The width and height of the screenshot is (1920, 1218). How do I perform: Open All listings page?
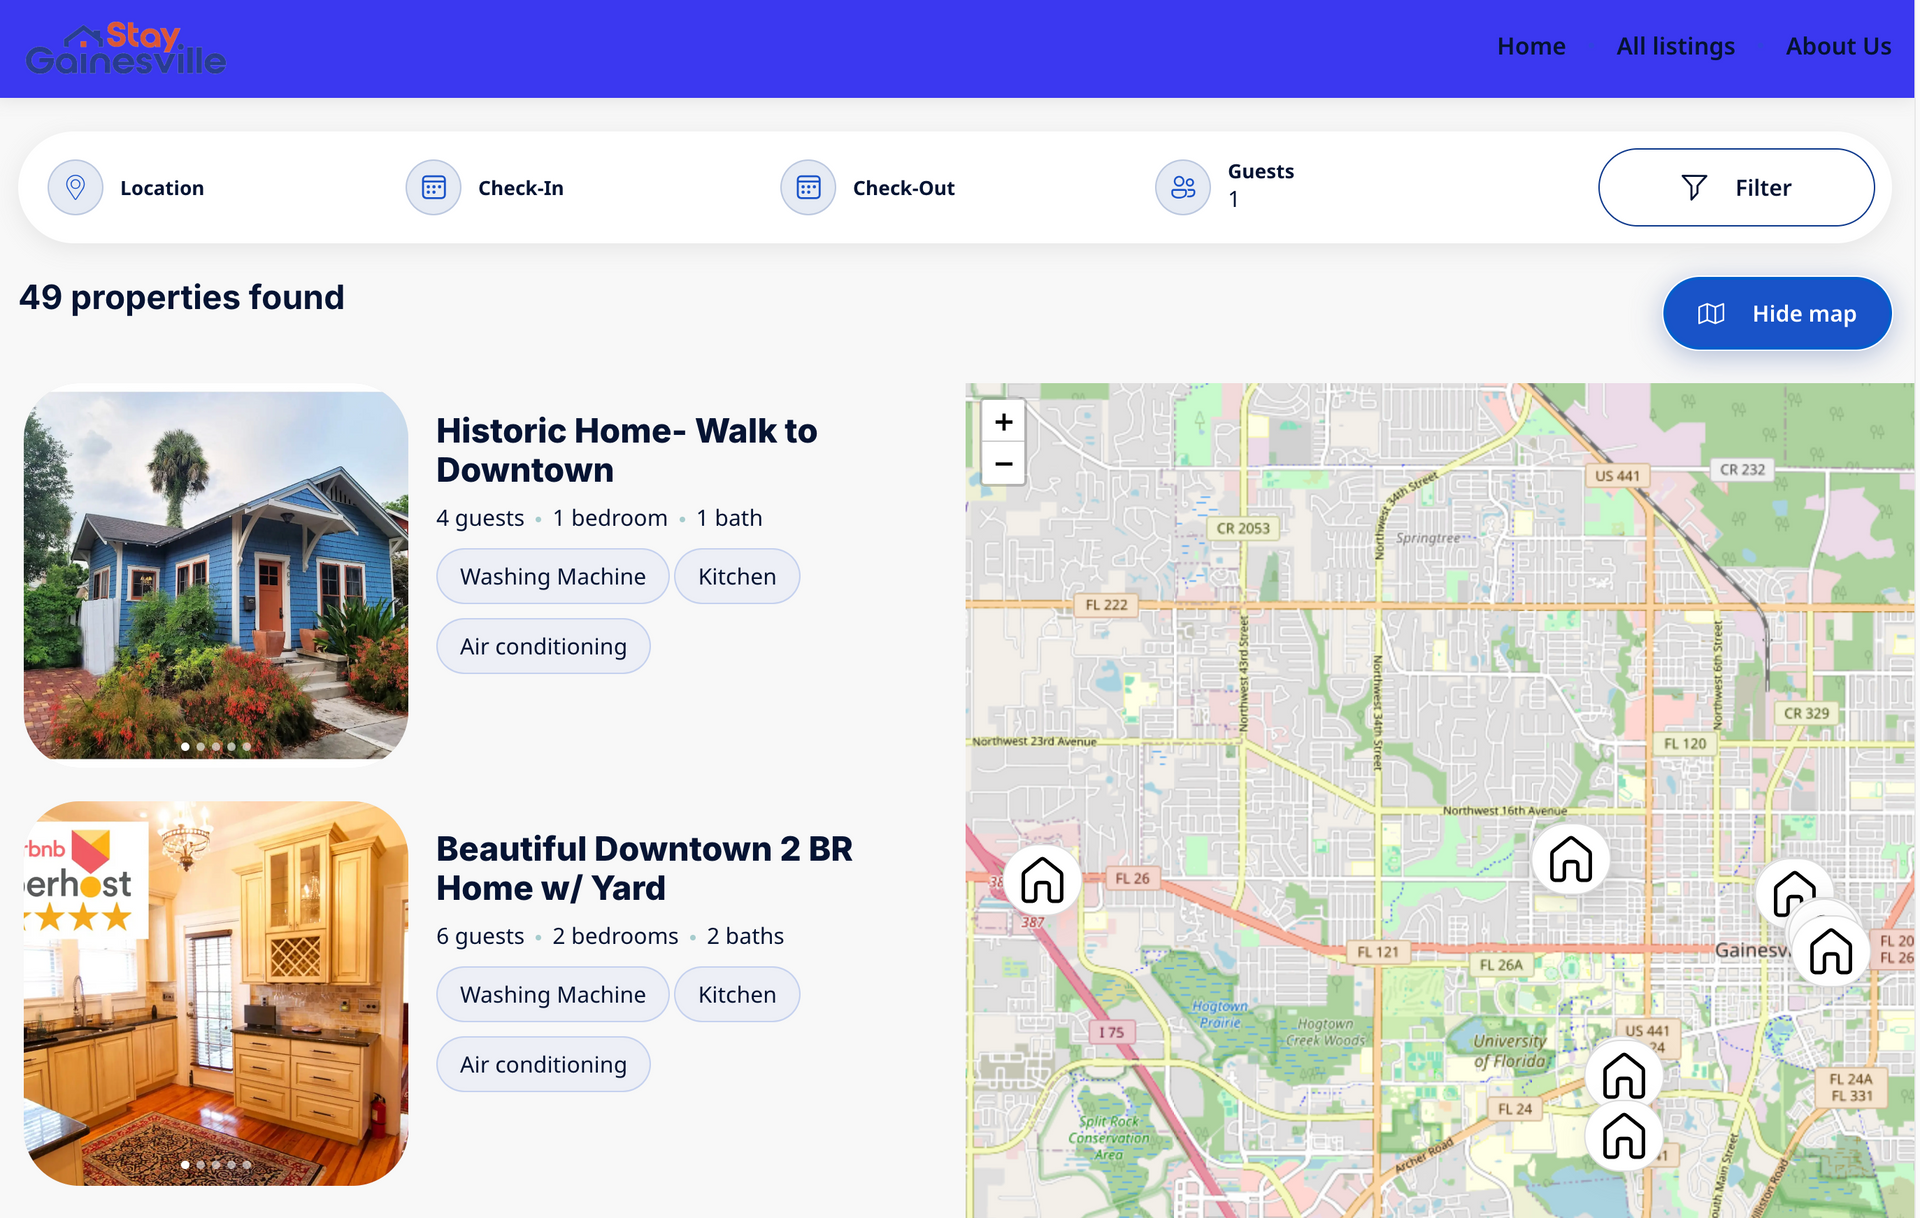pos(1675,46)
